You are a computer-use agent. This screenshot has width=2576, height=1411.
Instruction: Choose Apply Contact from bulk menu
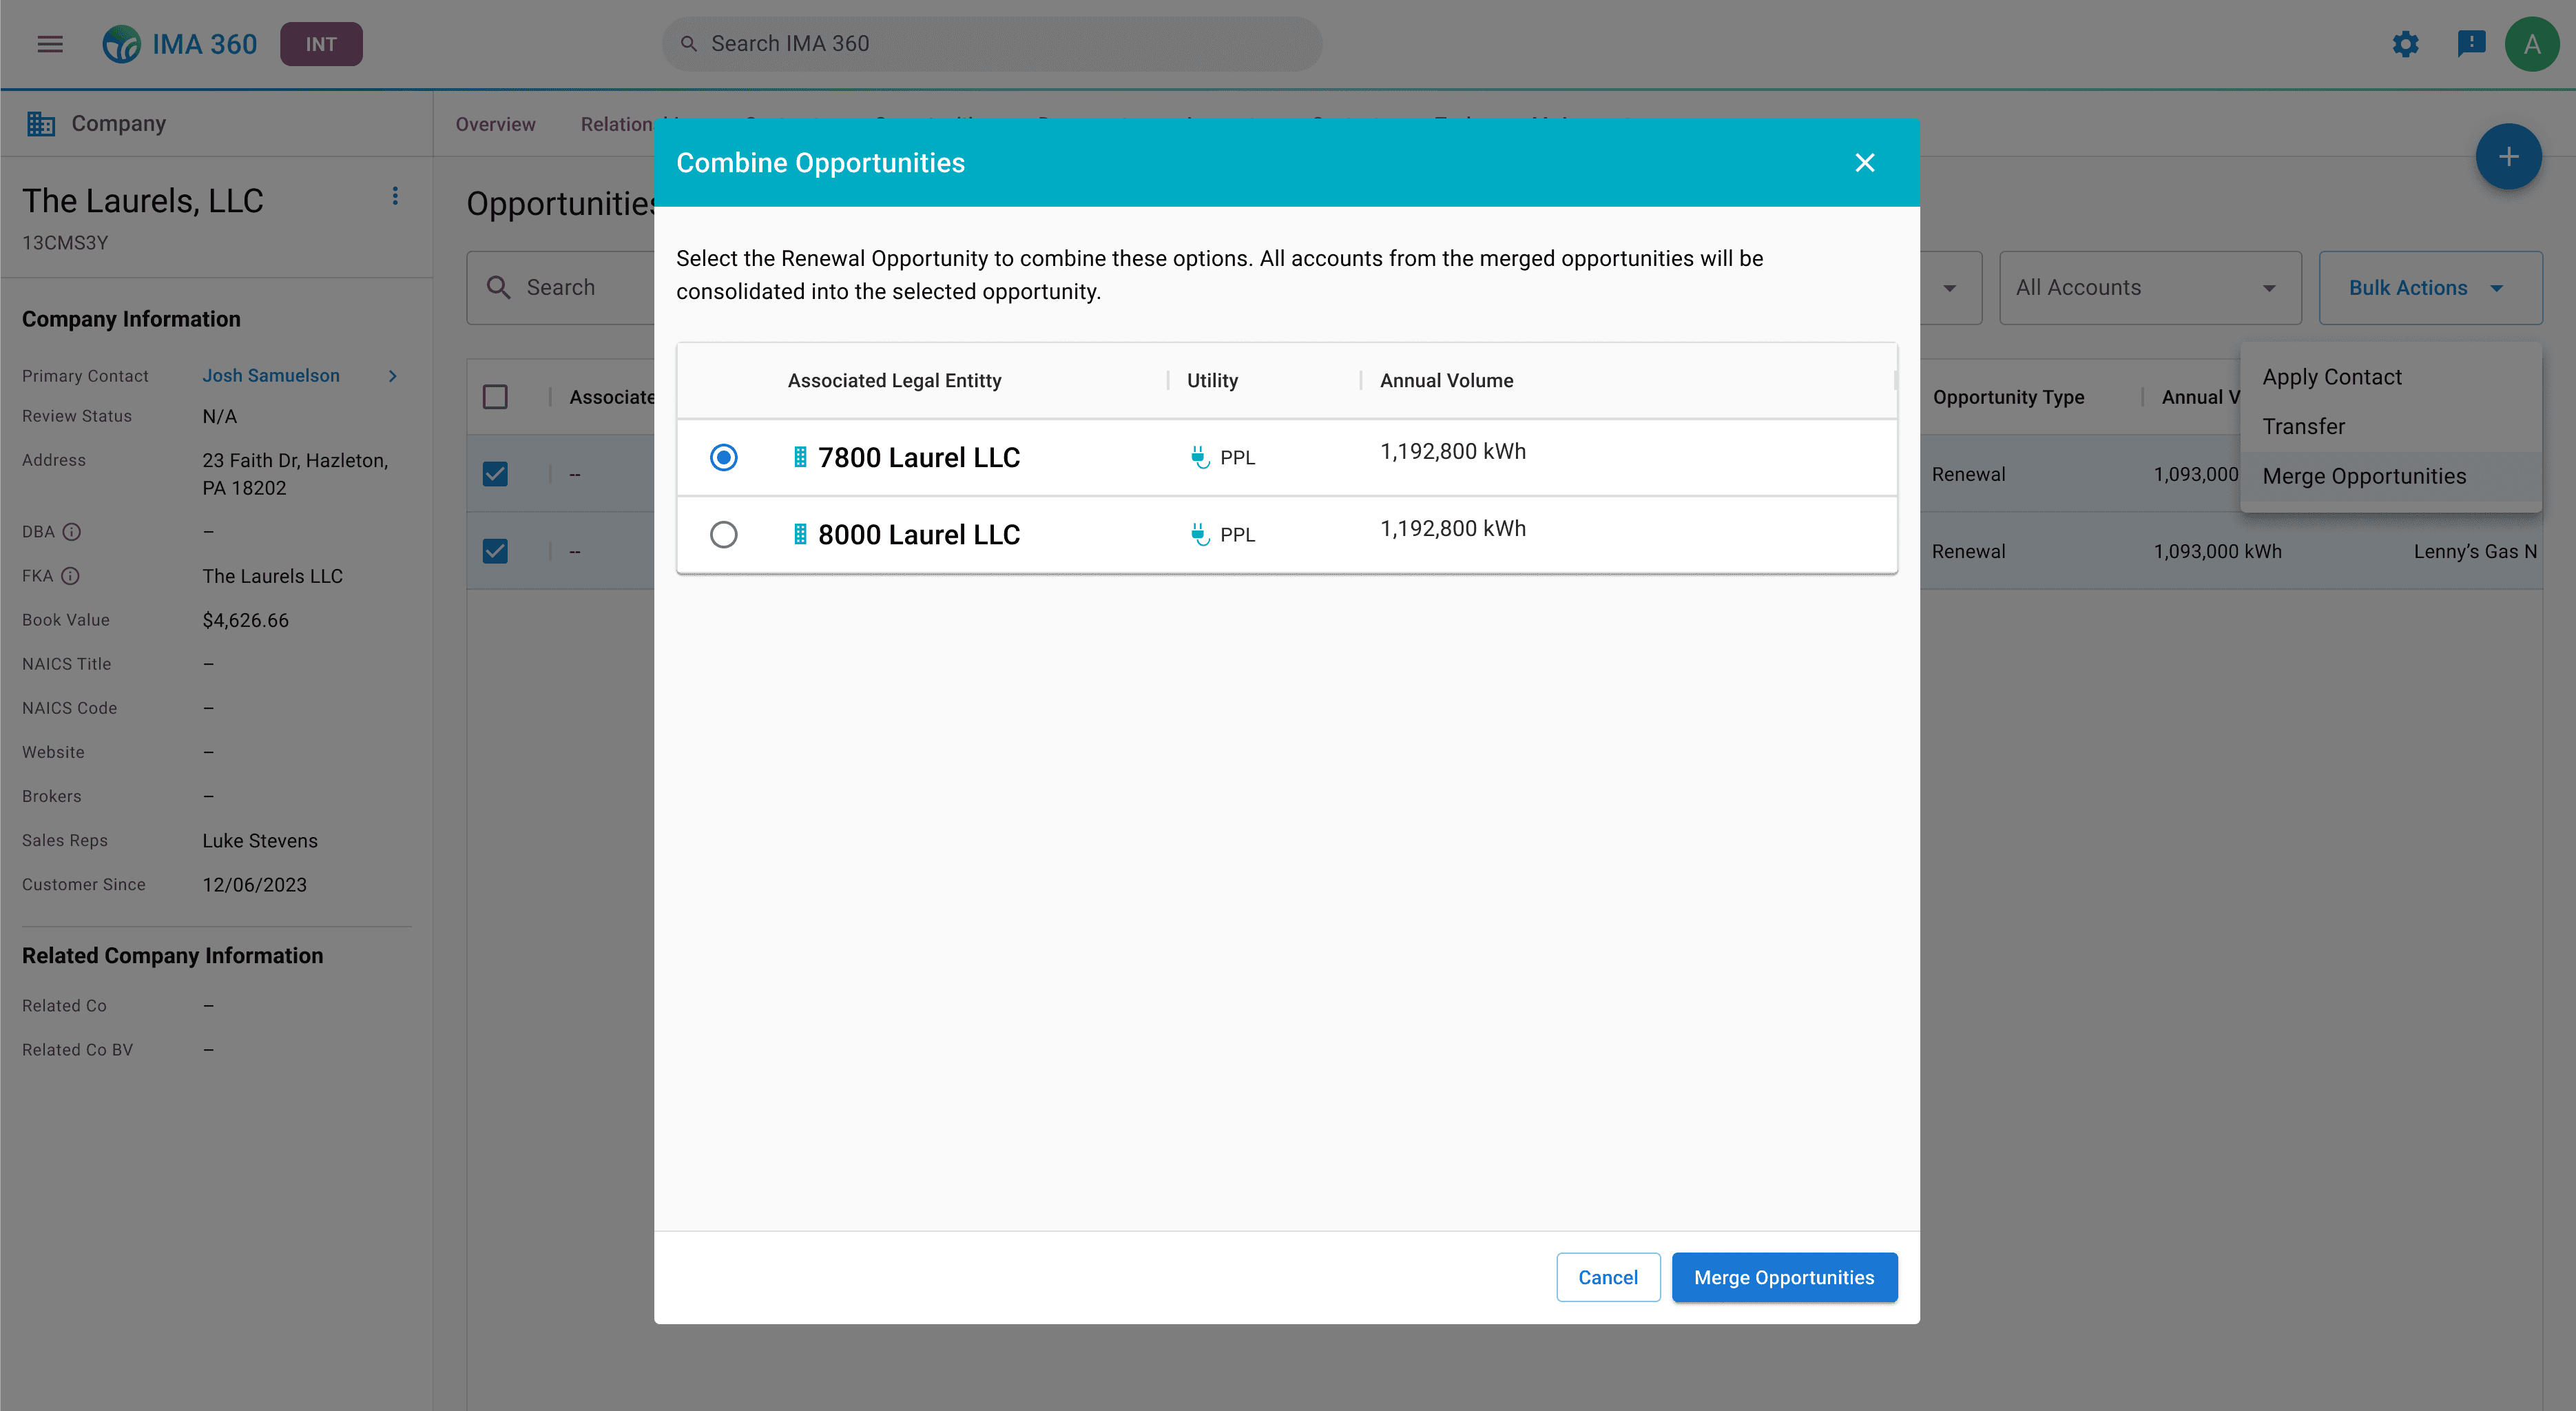(x=2331, y=377)
